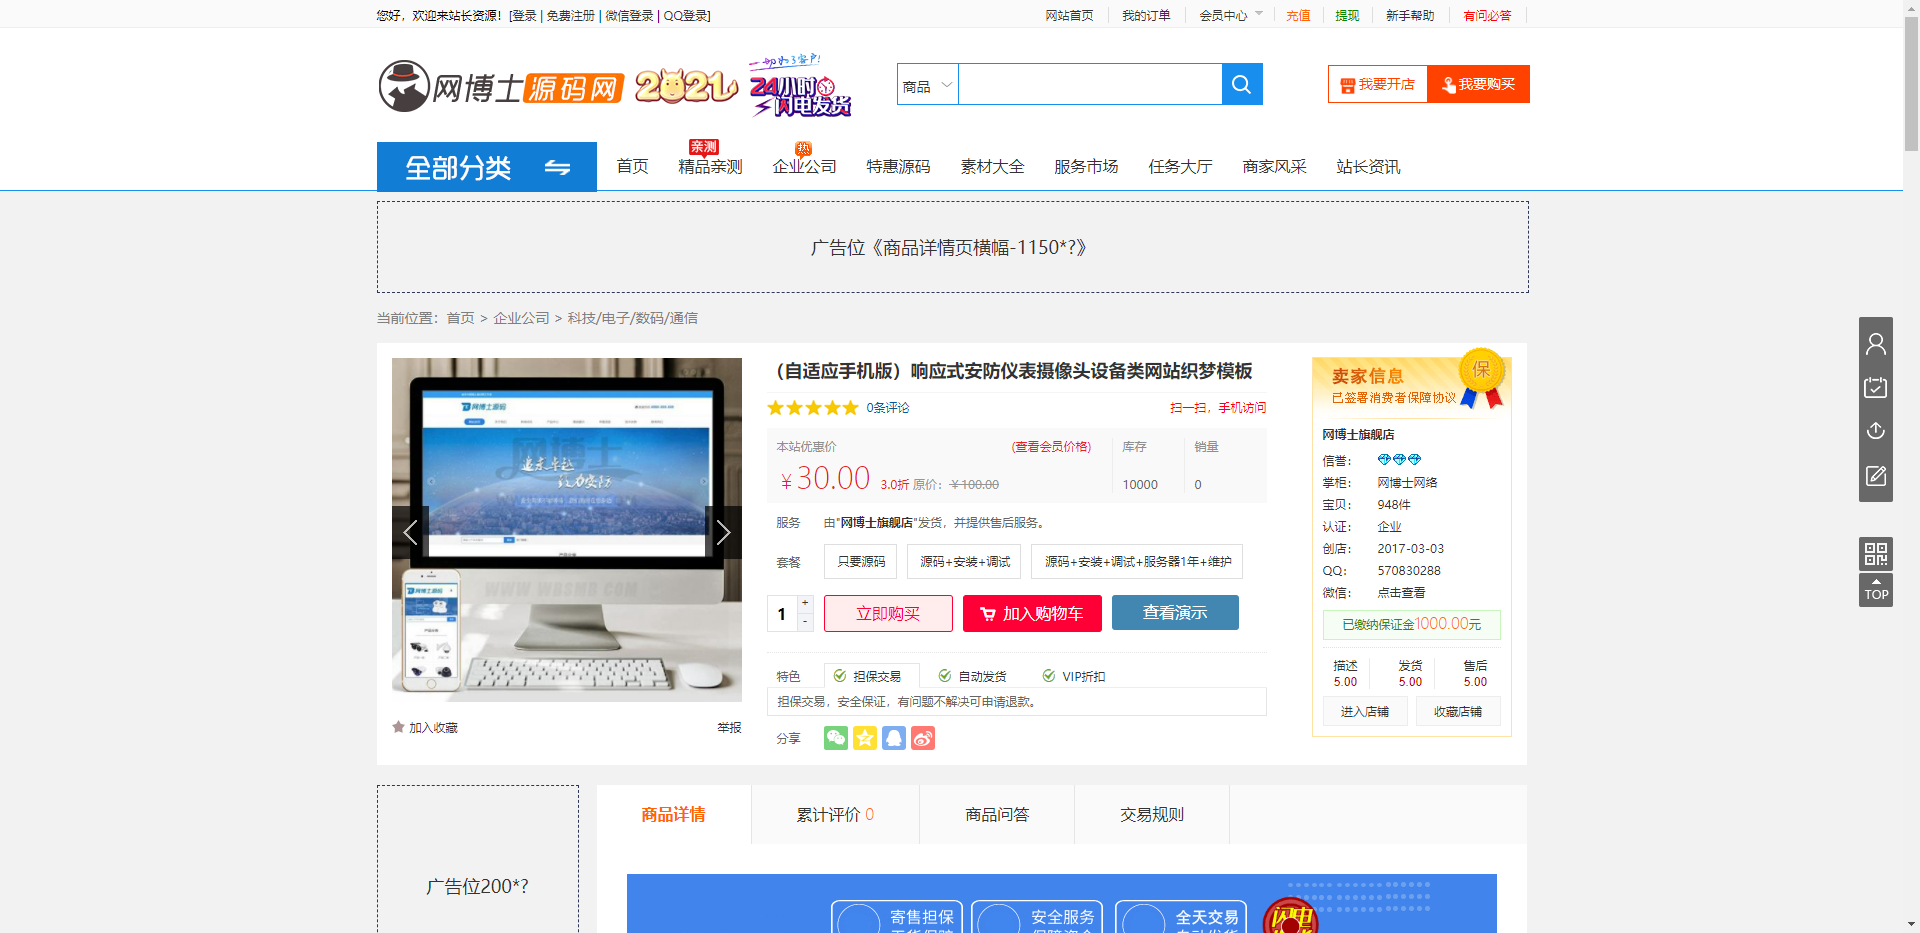Click 扫一扫，手机访问 link
This screenshot has width=1920, height=933.
click(1218, 408)
